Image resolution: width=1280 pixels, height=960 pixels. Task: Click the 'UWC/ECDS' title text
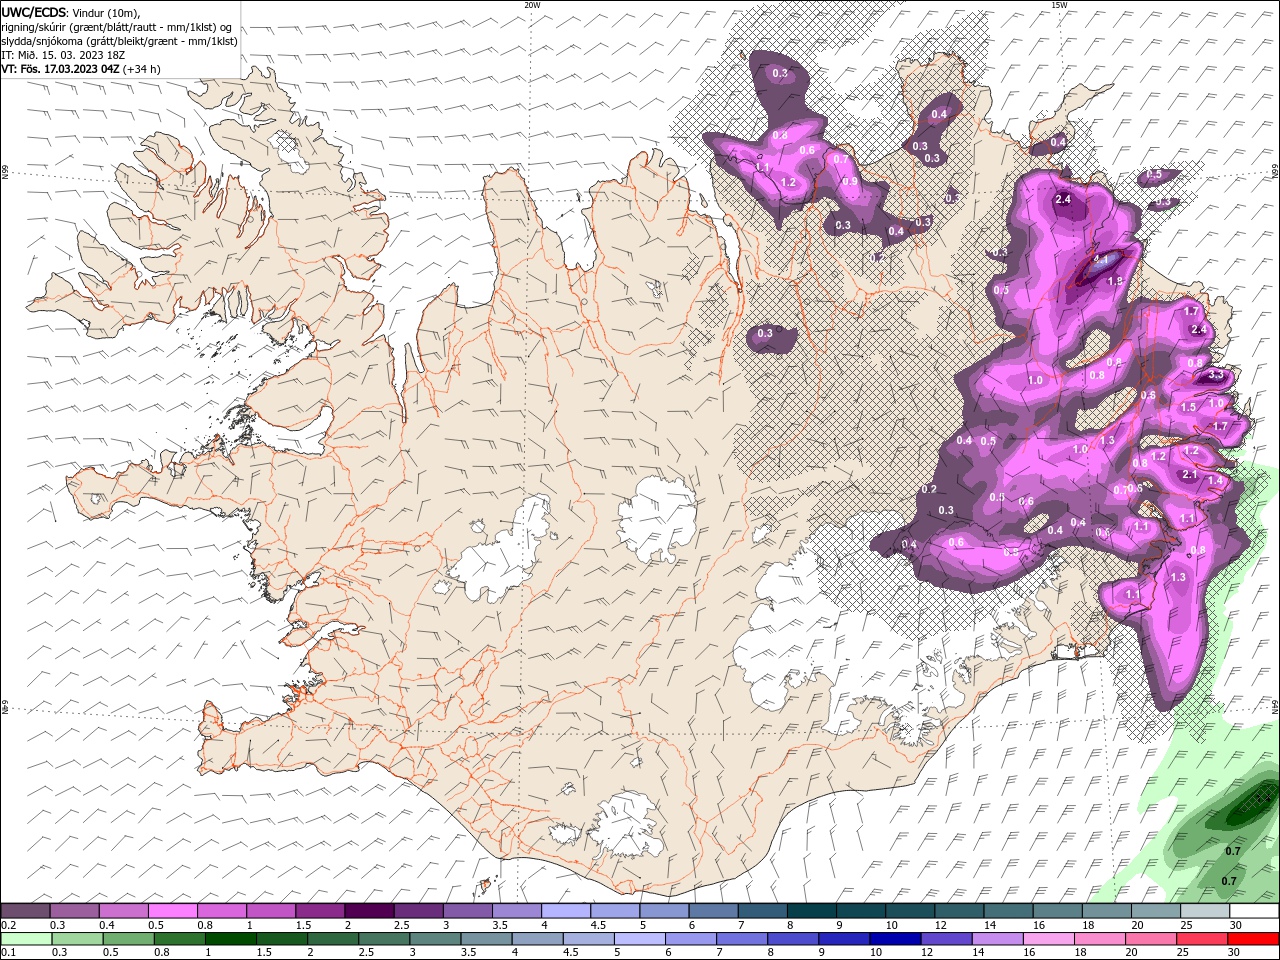(x=34, y=12)
